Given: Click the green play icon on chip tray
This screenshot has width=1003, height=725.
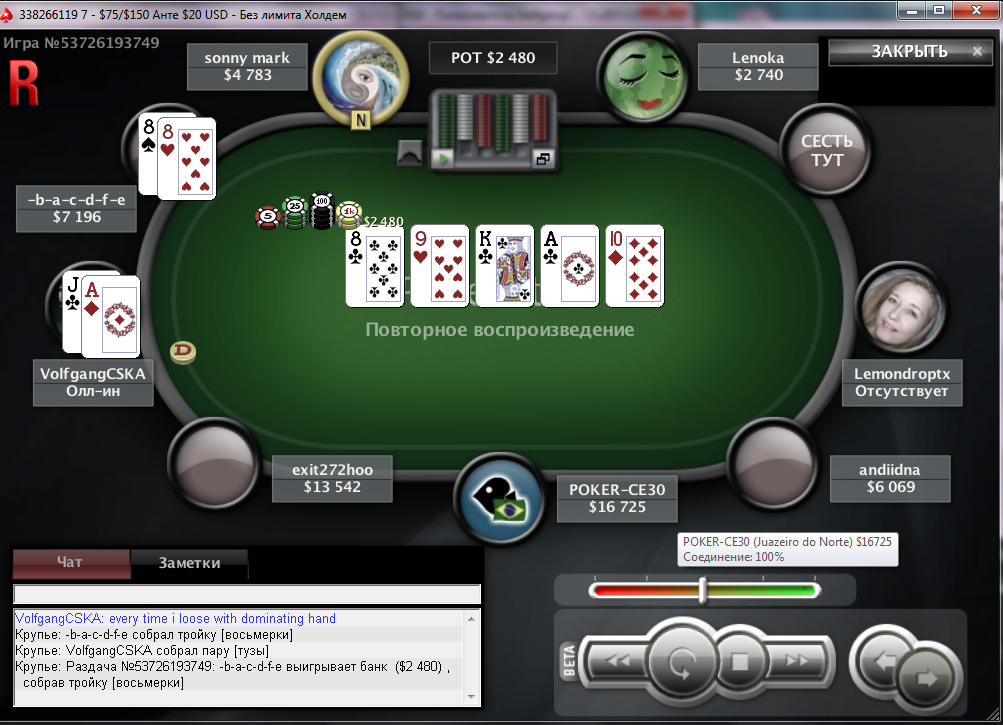Looking at the screenshot, I should [x=443, y=158].
